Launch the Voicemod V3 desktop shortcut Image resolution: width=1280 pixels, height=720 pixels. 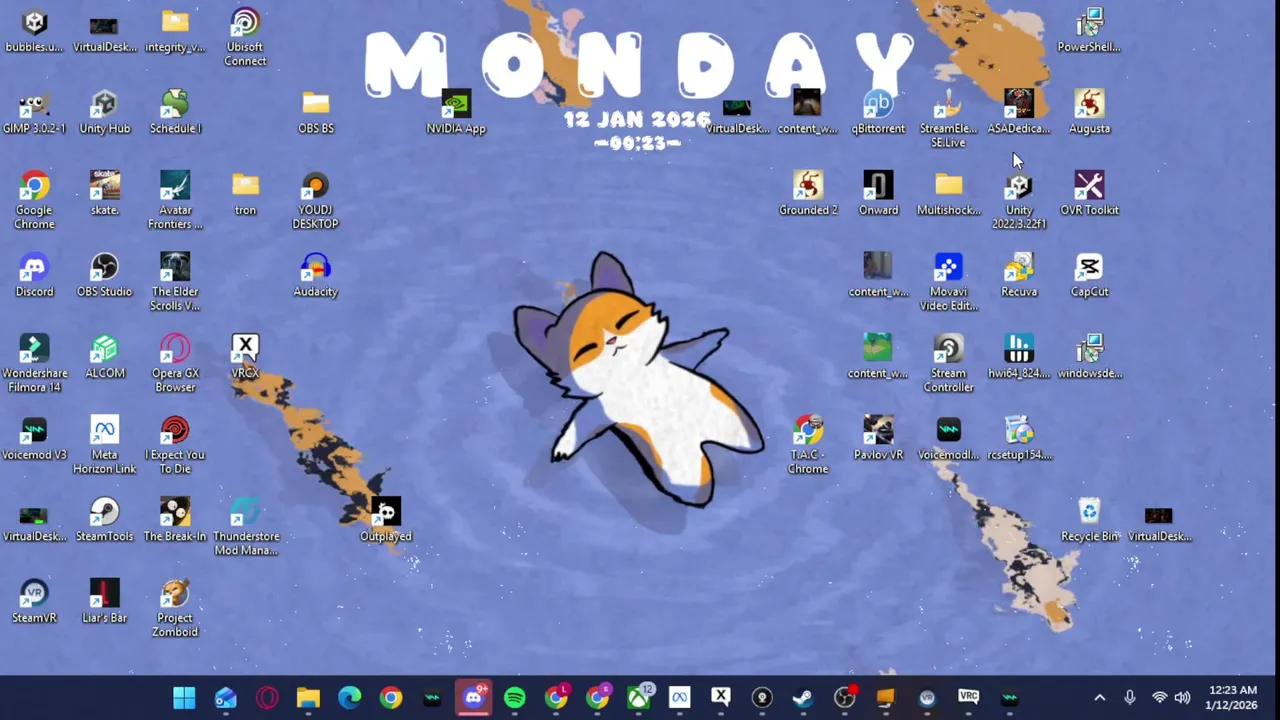tap(34, 438)
